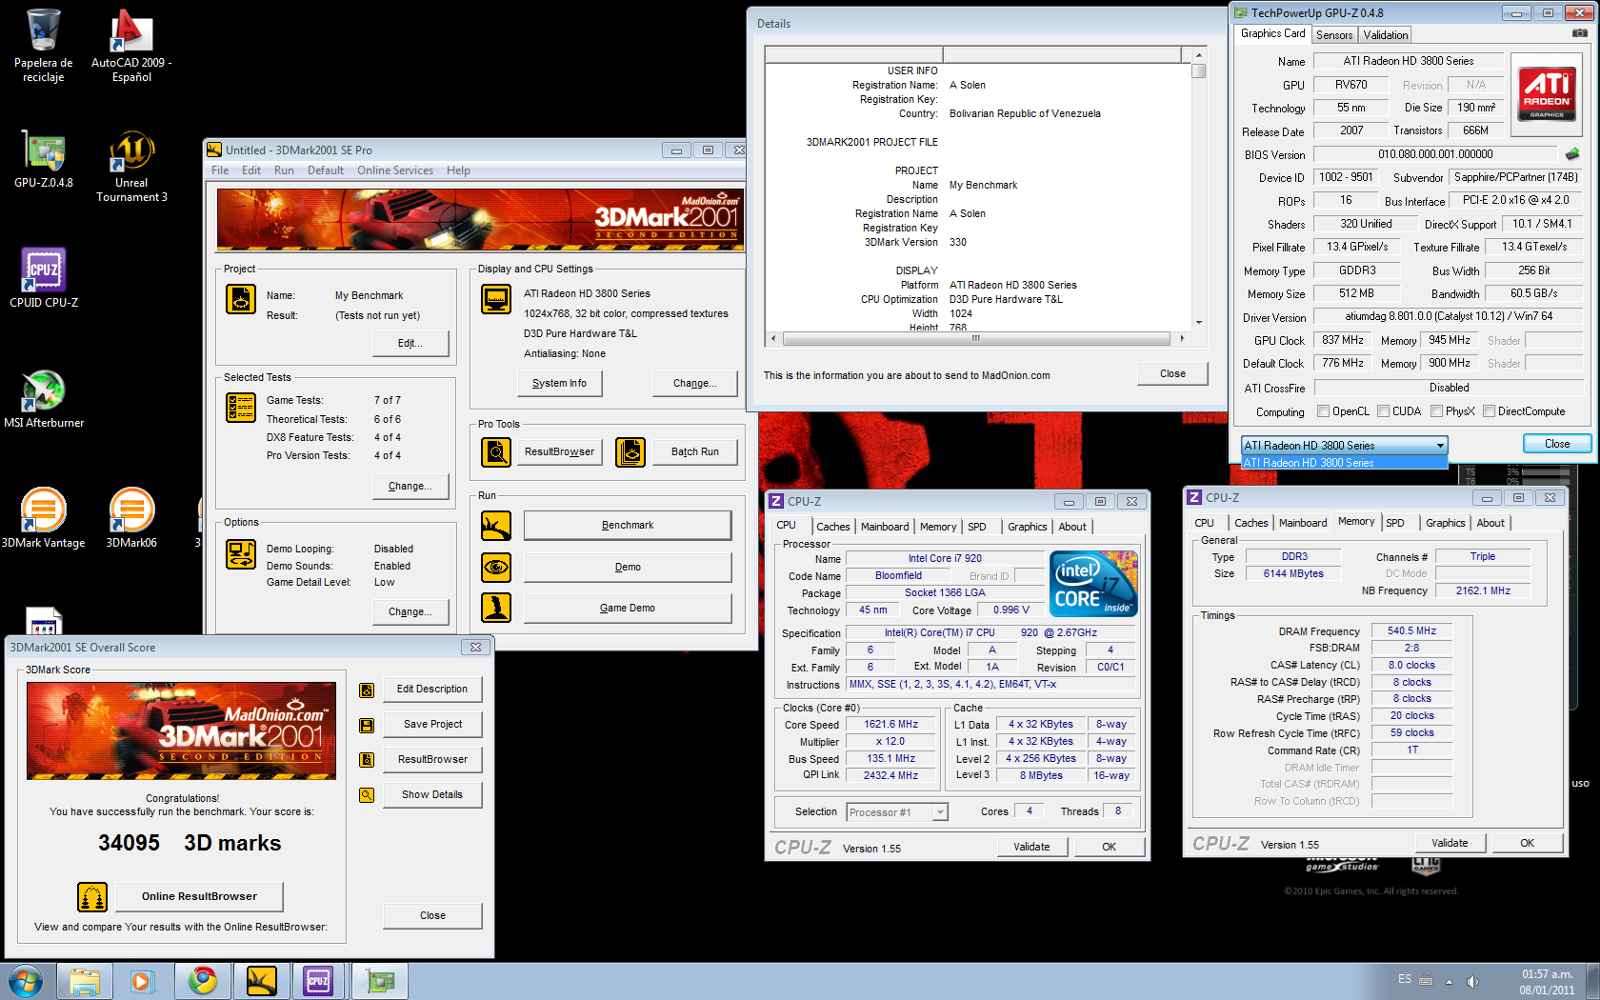The width and height of the screenshot is (1600, 1000).
Task: Click the Details vertical scrollbar down arrow
Action: [1198, 322]
